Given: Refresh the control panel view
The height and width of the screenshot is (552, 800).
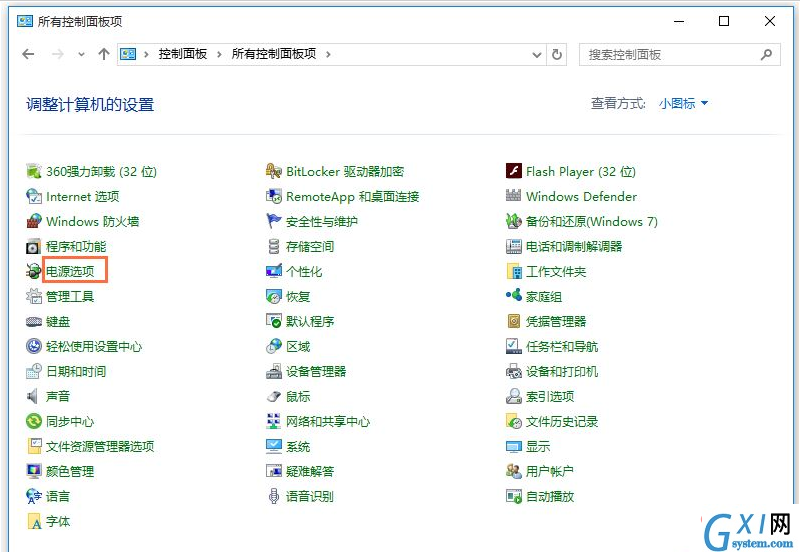Looking at the screenshot, I should tap(557, 55).
